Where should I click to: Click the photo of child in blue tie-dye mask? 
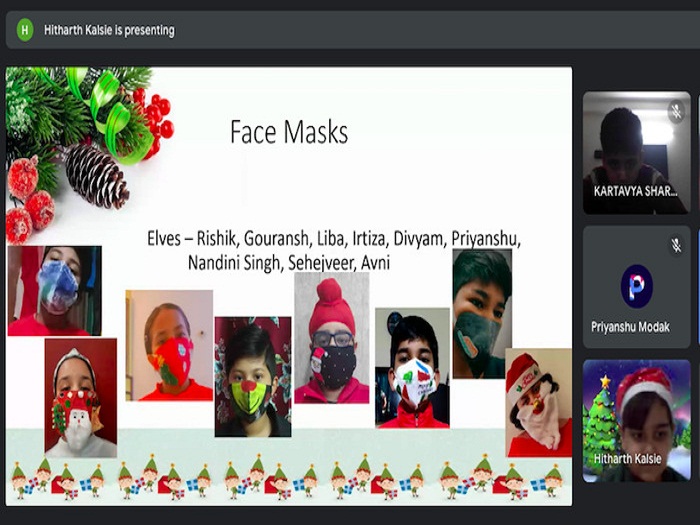tap(54, 291)
